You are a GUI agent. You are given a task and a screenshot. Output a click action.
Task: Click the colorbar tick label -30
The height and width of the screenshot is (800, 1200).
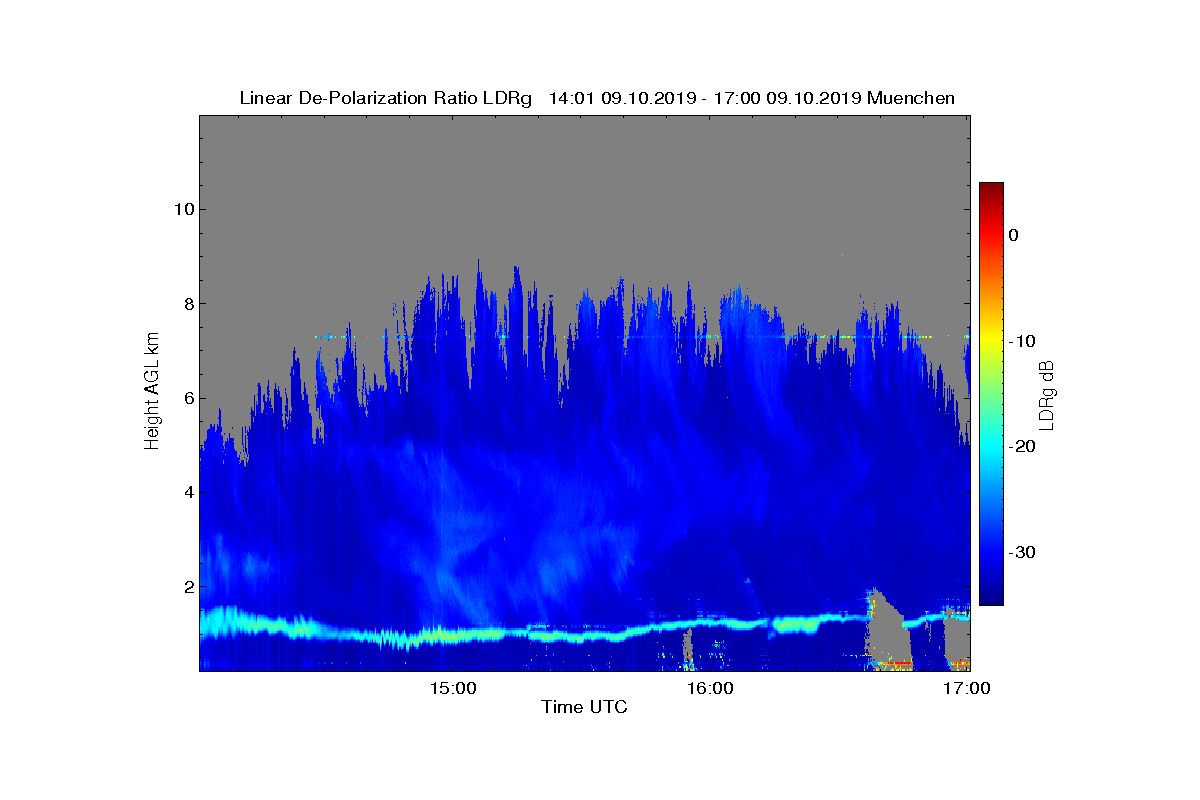(x=1020, y=552)
